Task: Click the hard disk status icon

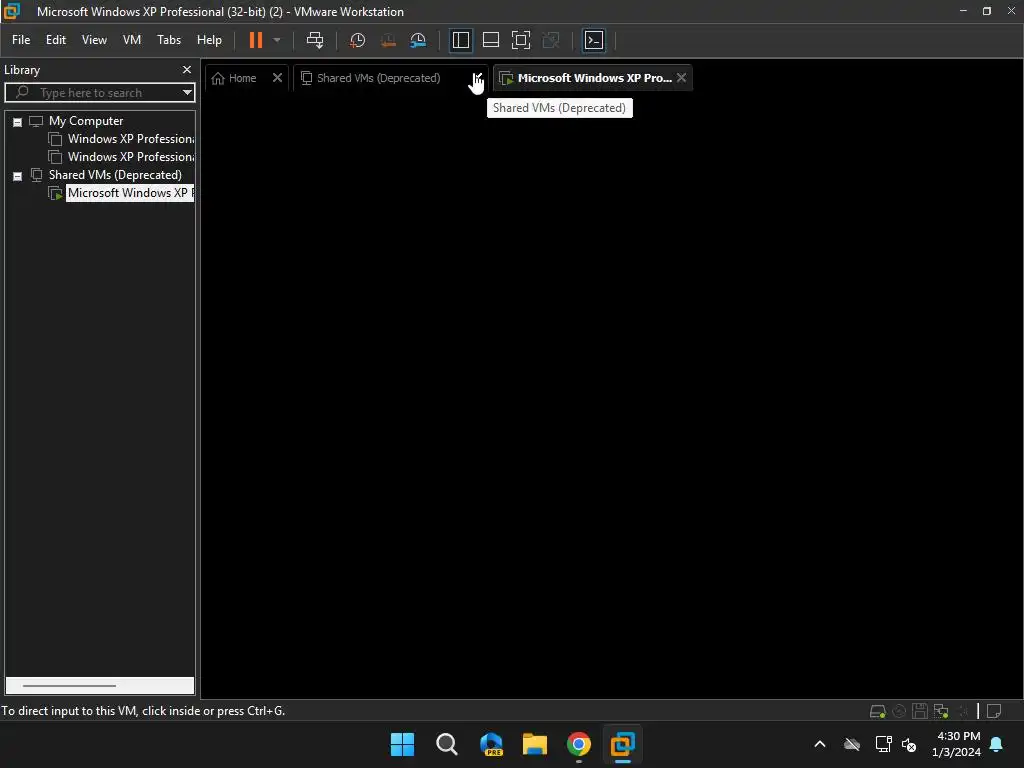Action: (x=878, y=711)
